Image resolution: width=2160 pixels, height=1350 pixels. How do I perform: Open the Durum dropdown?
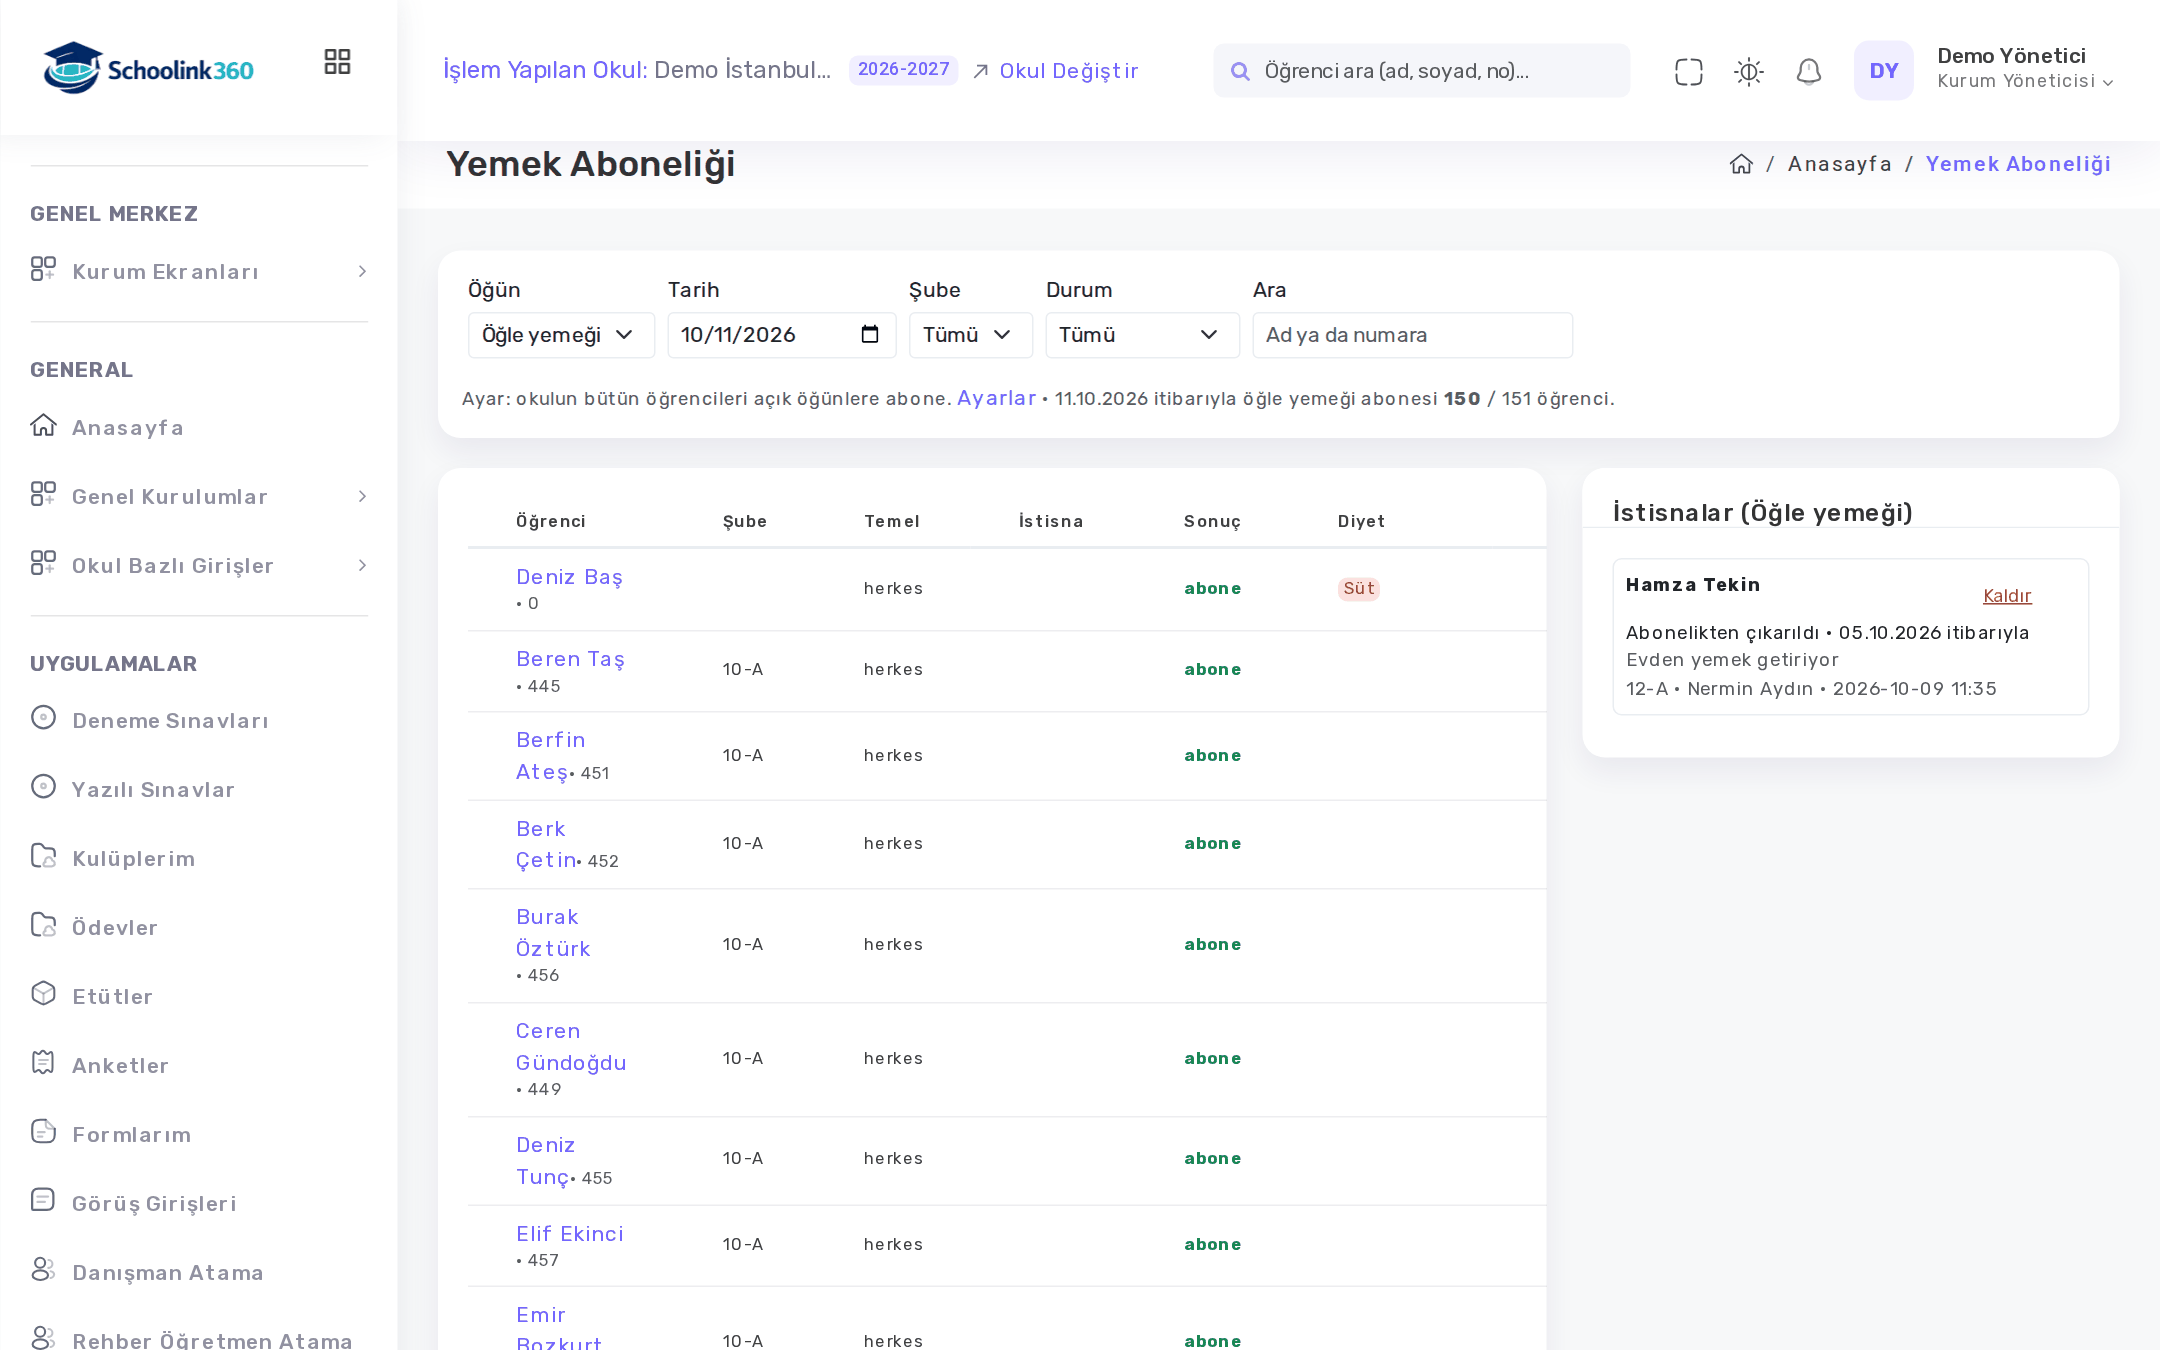[1142, 335]
